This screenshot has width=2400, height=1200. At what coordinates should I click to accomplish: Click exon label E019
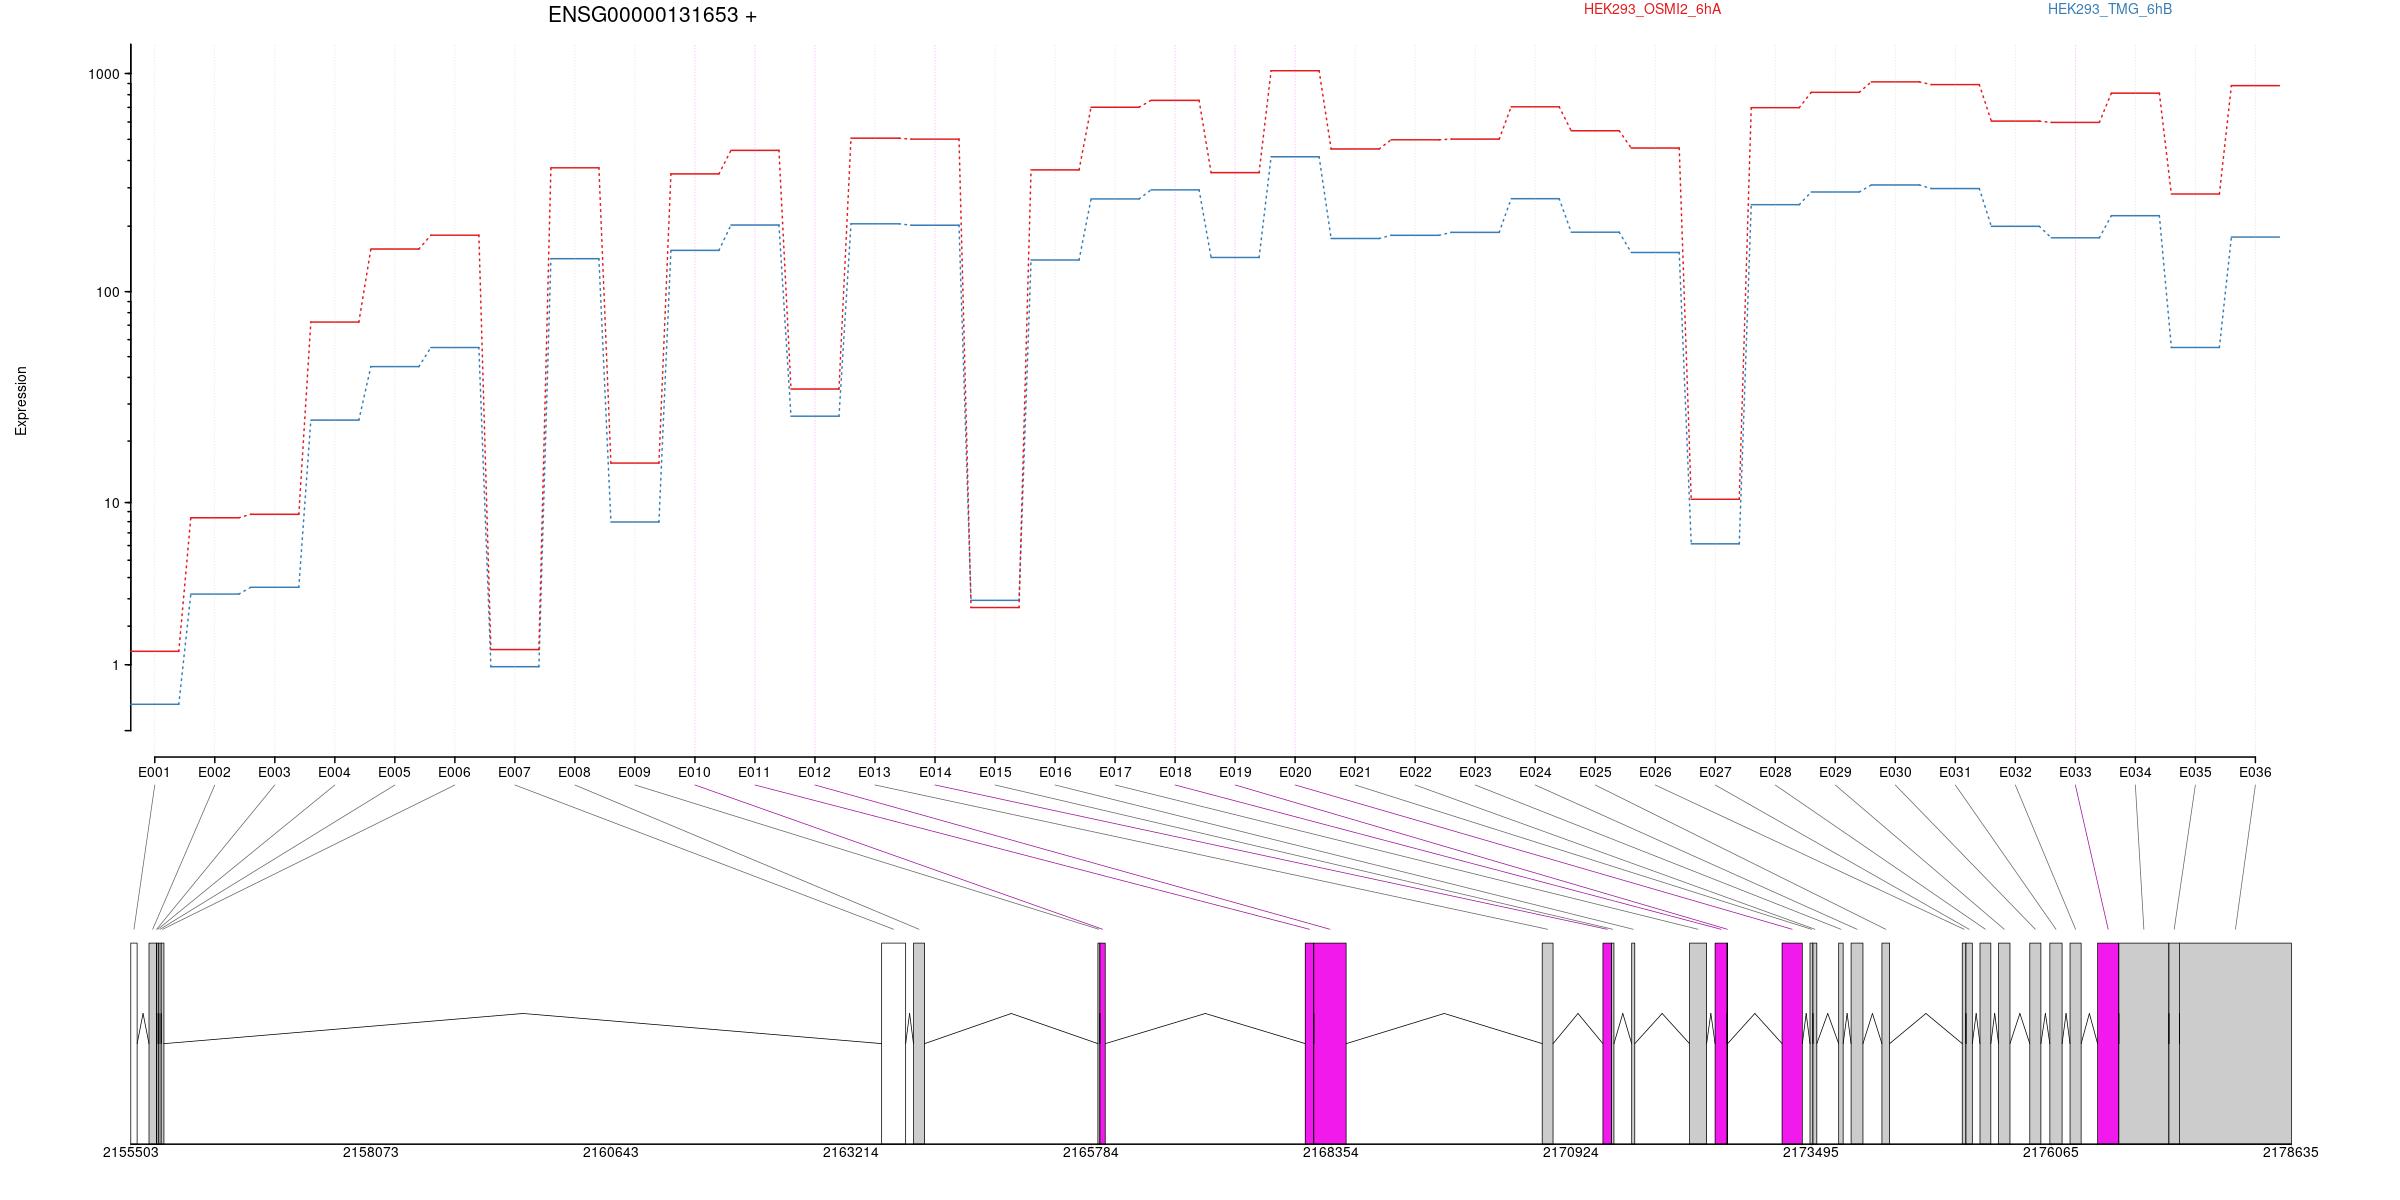tap(1235, 772)
